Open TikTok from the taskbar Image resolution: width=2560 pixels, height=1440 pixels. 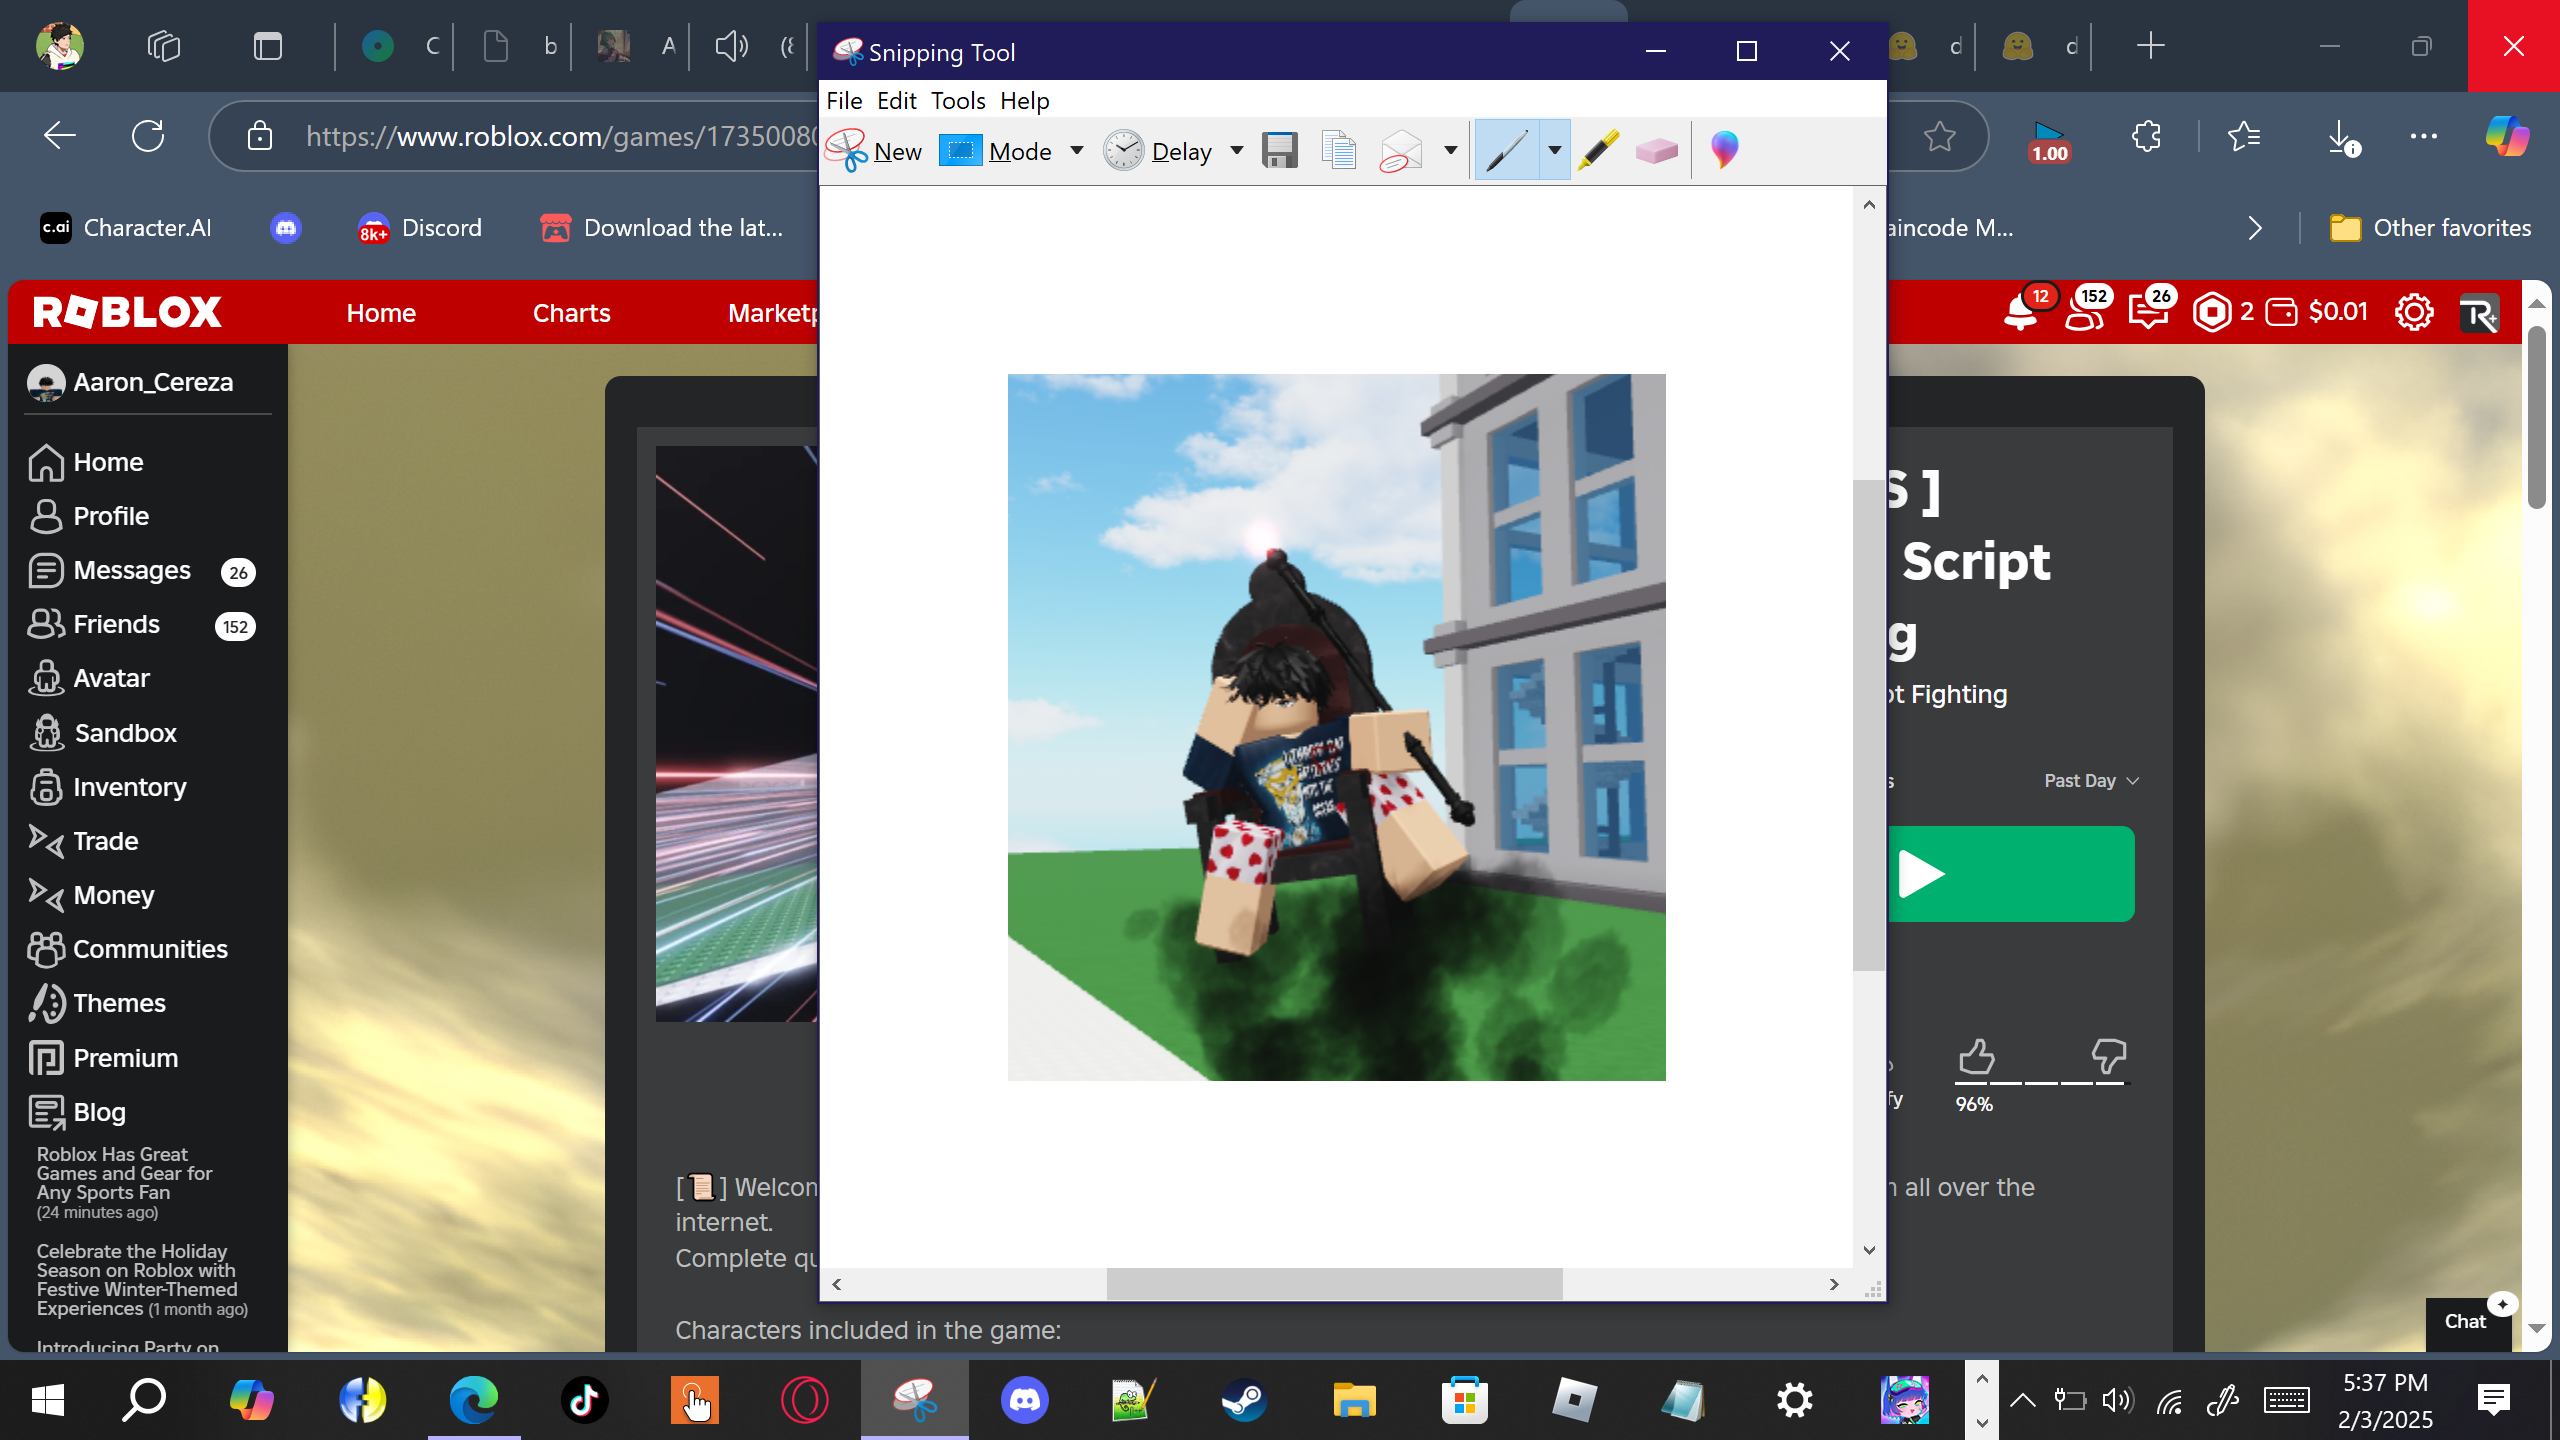(x=584, y=1400)
